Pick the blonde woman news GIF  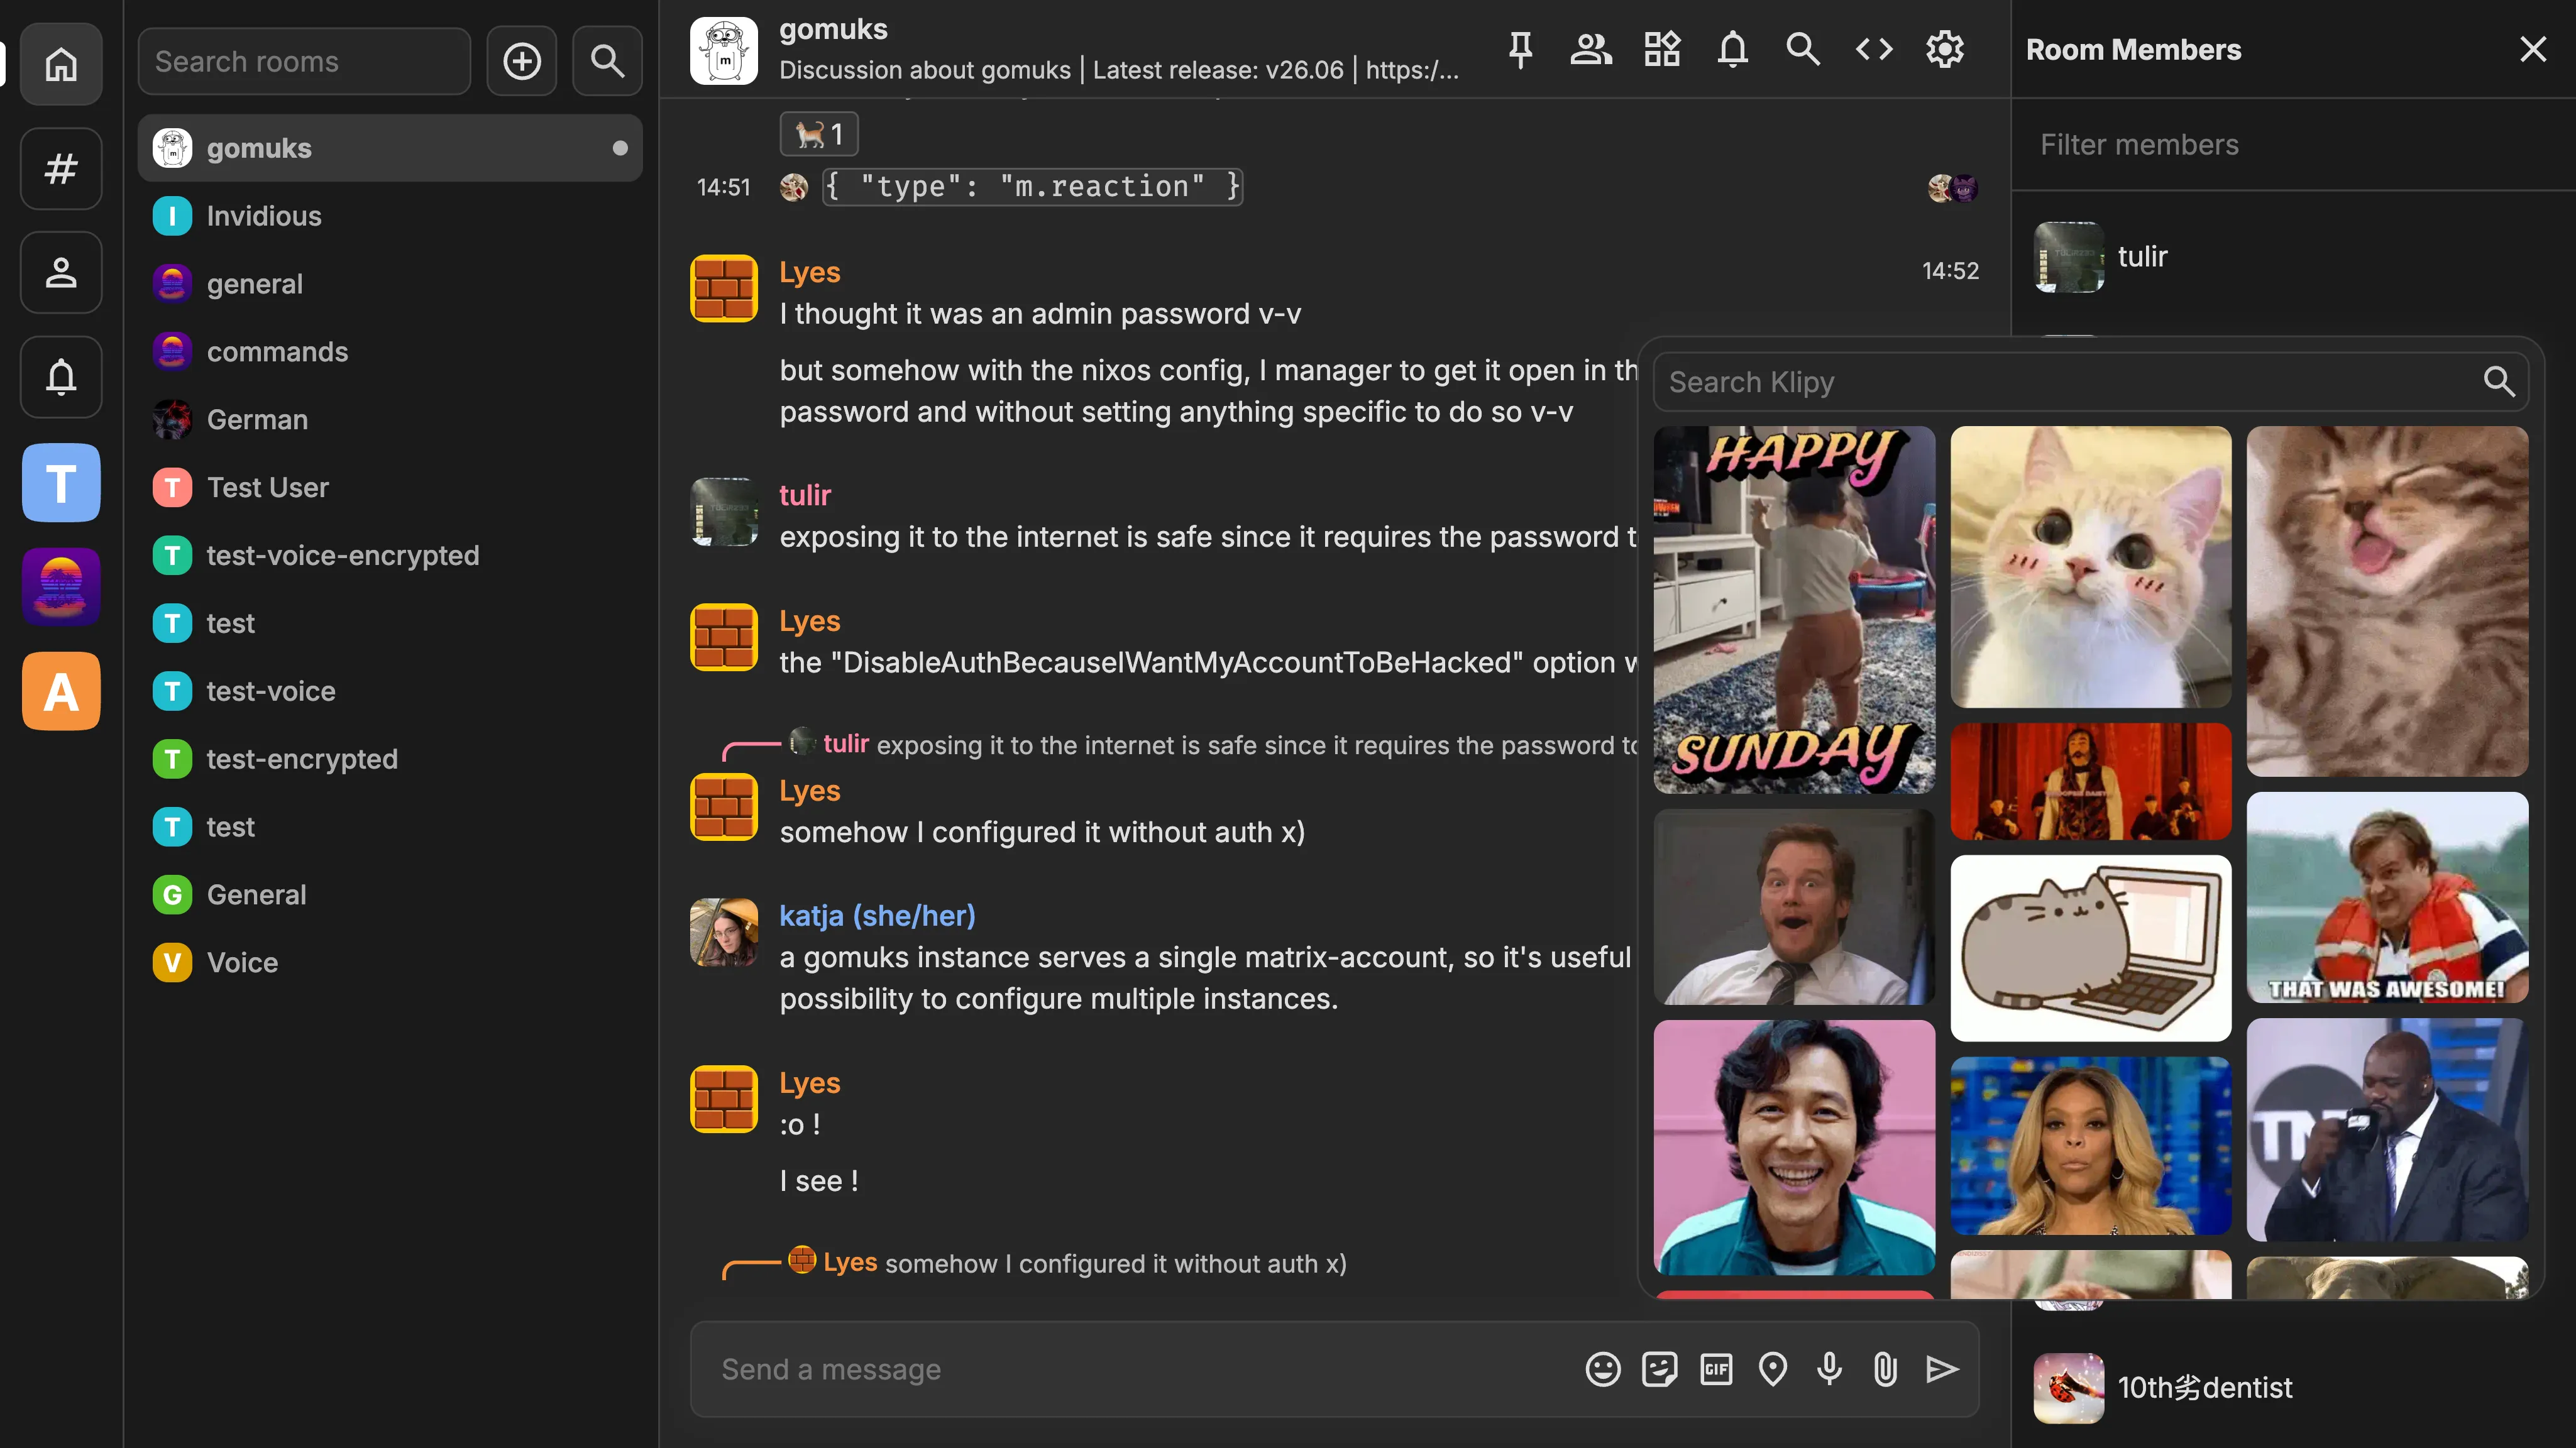pyautogui.click(x=2090, y=1146)
